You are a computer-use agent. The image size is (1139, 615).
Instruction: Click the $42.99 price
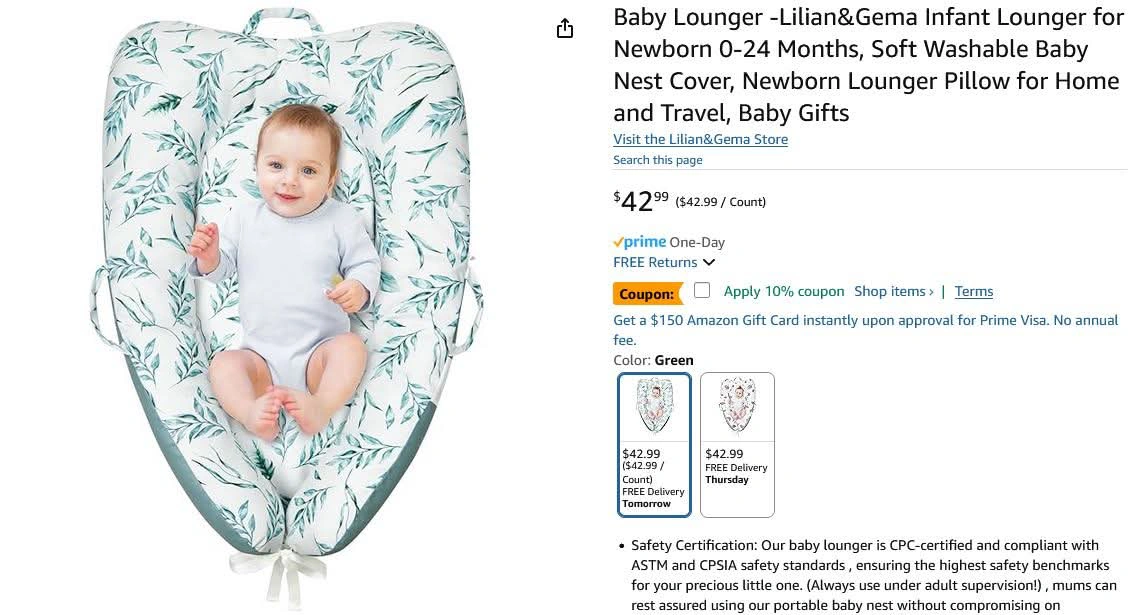[x=641, y=200]
